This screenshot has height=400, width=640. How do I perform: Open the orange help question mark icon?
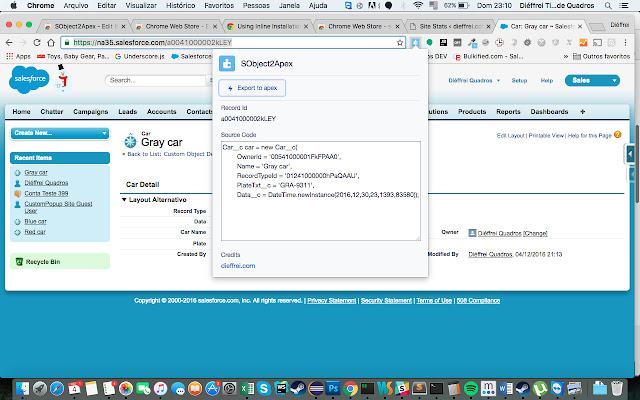[618, 134]
